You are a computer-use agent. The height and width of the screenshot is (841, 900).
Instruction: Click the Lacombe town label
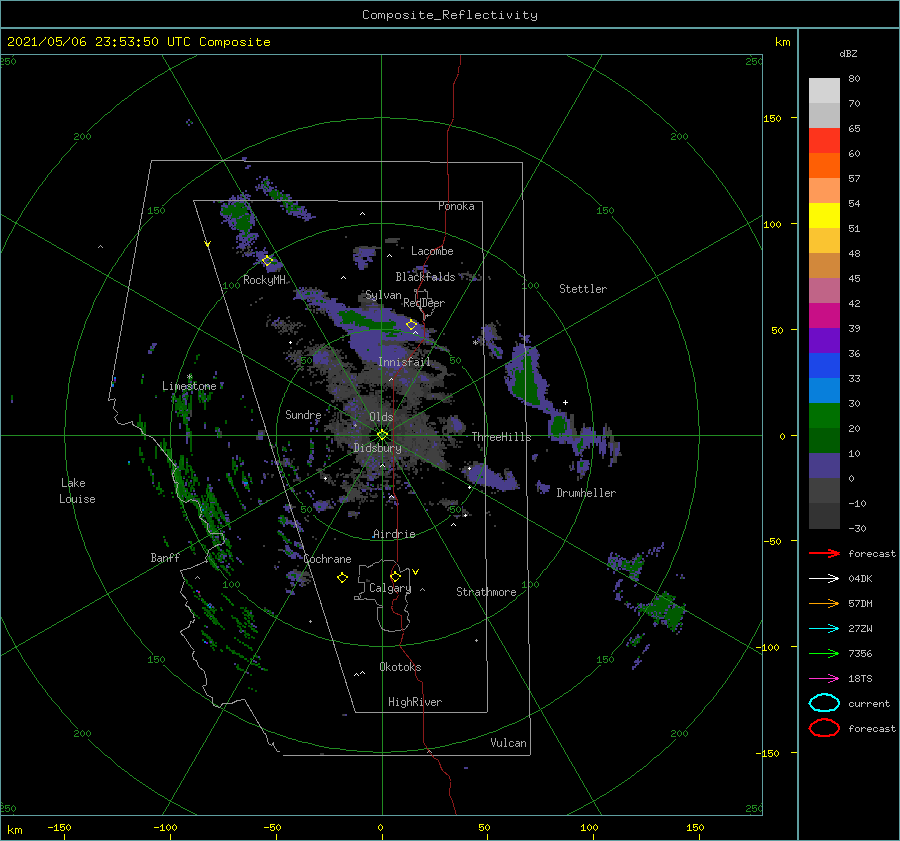(x=432, y=251)
